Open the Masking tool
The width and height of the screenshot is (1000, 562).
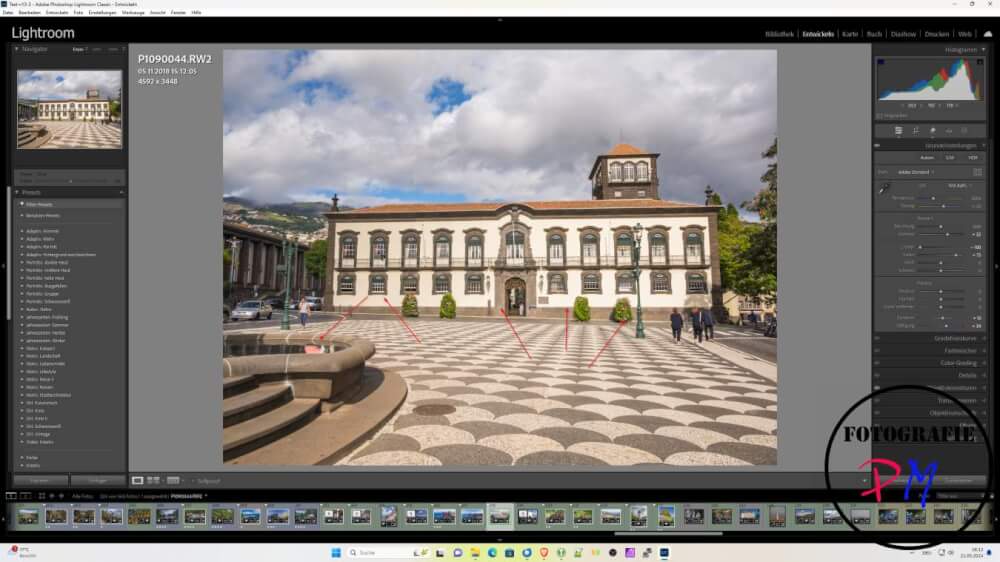pyautogui.click(x=965, y=131)
